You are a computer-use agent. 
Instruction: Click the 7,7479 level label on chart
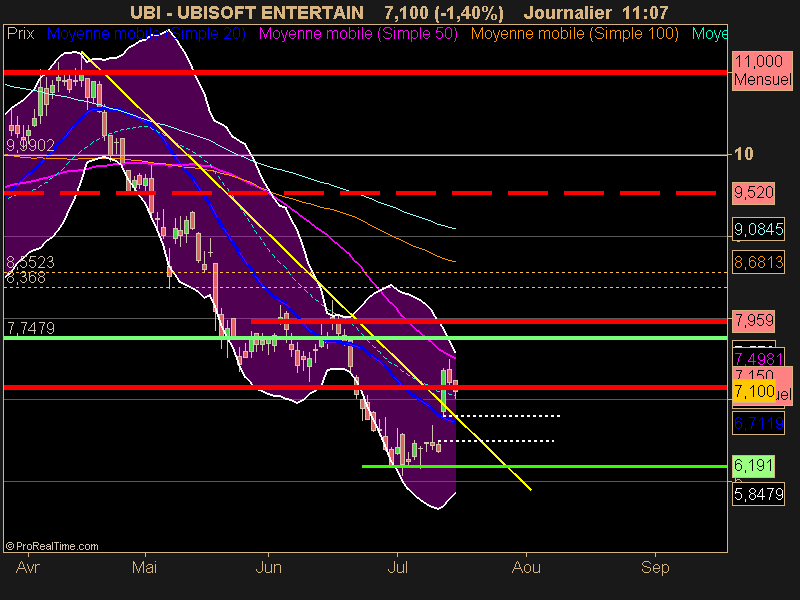click(30, 328)
